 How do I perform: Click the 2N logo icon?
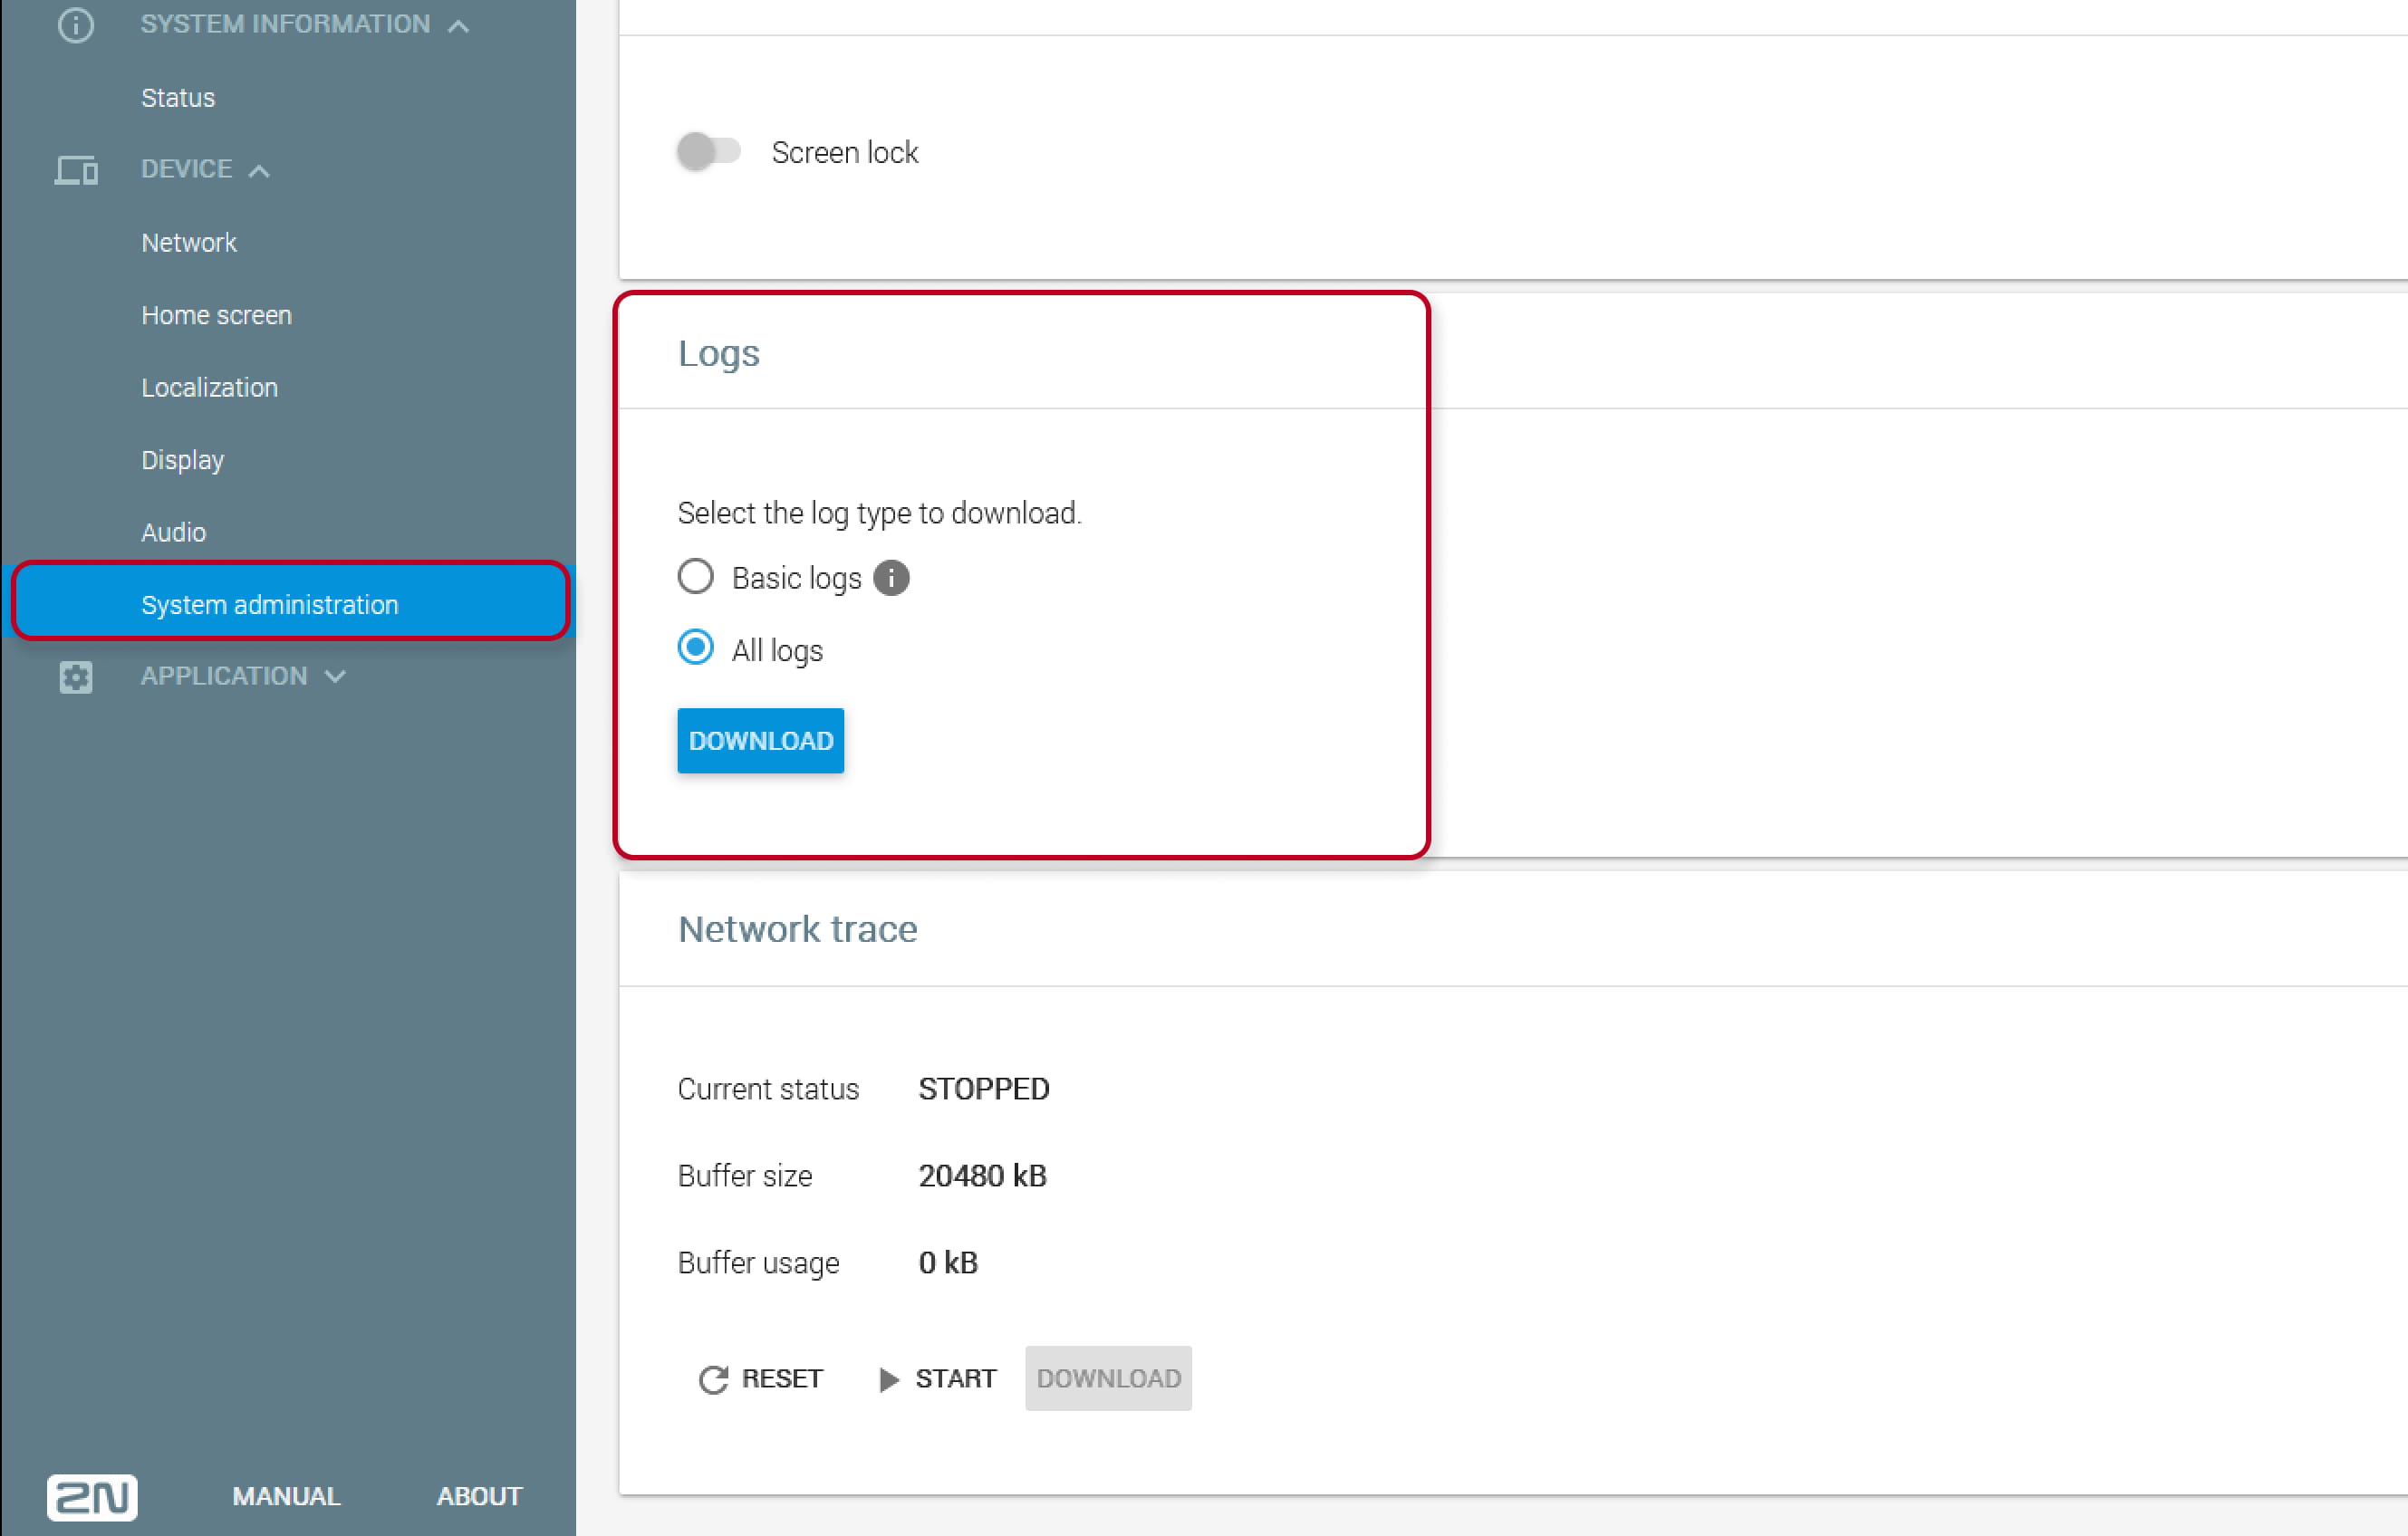coord(92,1496)
